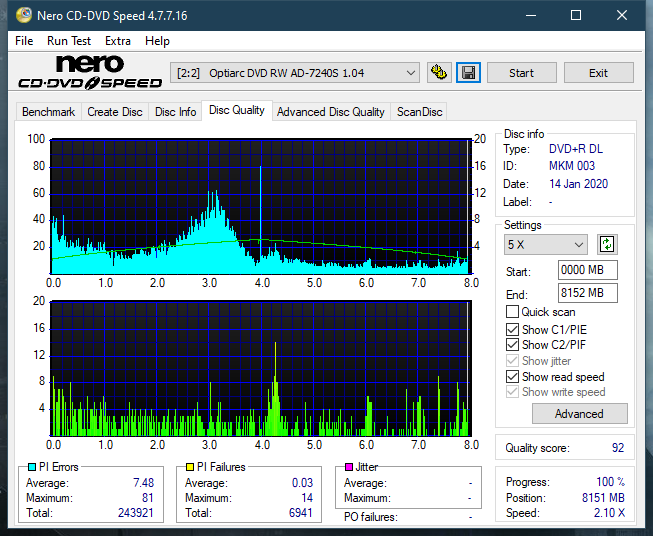Image resolution: width=653 pixels, height=536 pixels.
Task: Open the drive options icon next to drive selector
Action: (x=439, y=73)
